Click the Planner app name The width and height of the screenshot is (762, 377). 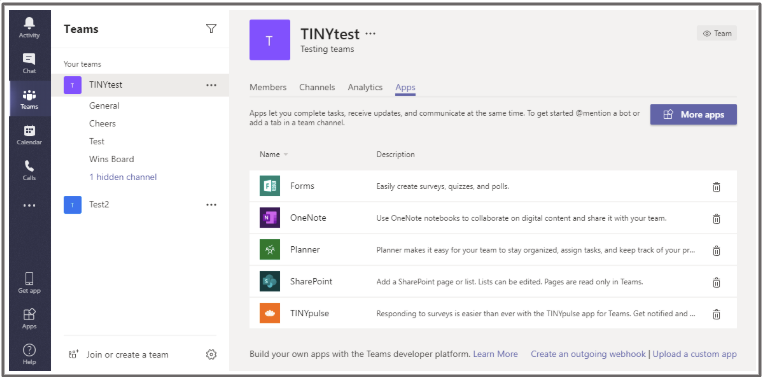coord(305,250)
